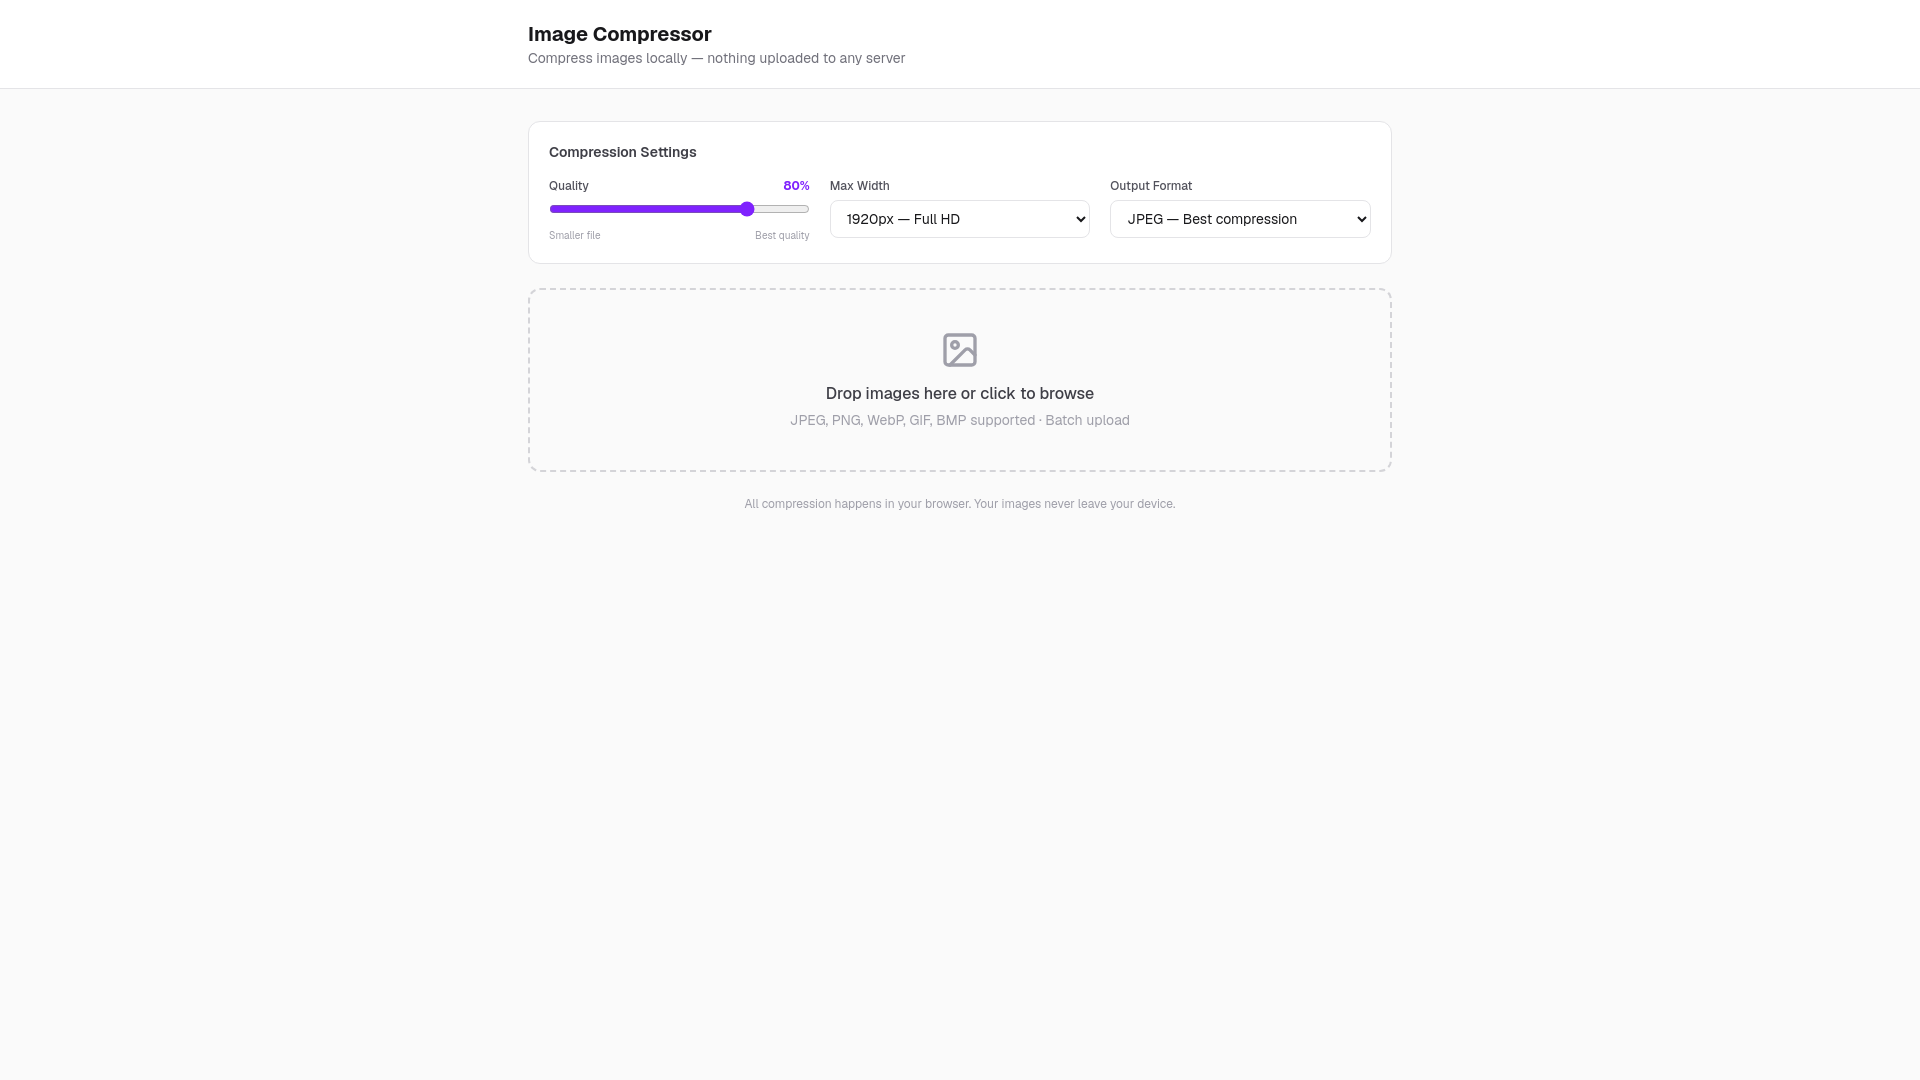
Task: Click the 'Smaller file' slider end label
Action: (x=574, y=236)
